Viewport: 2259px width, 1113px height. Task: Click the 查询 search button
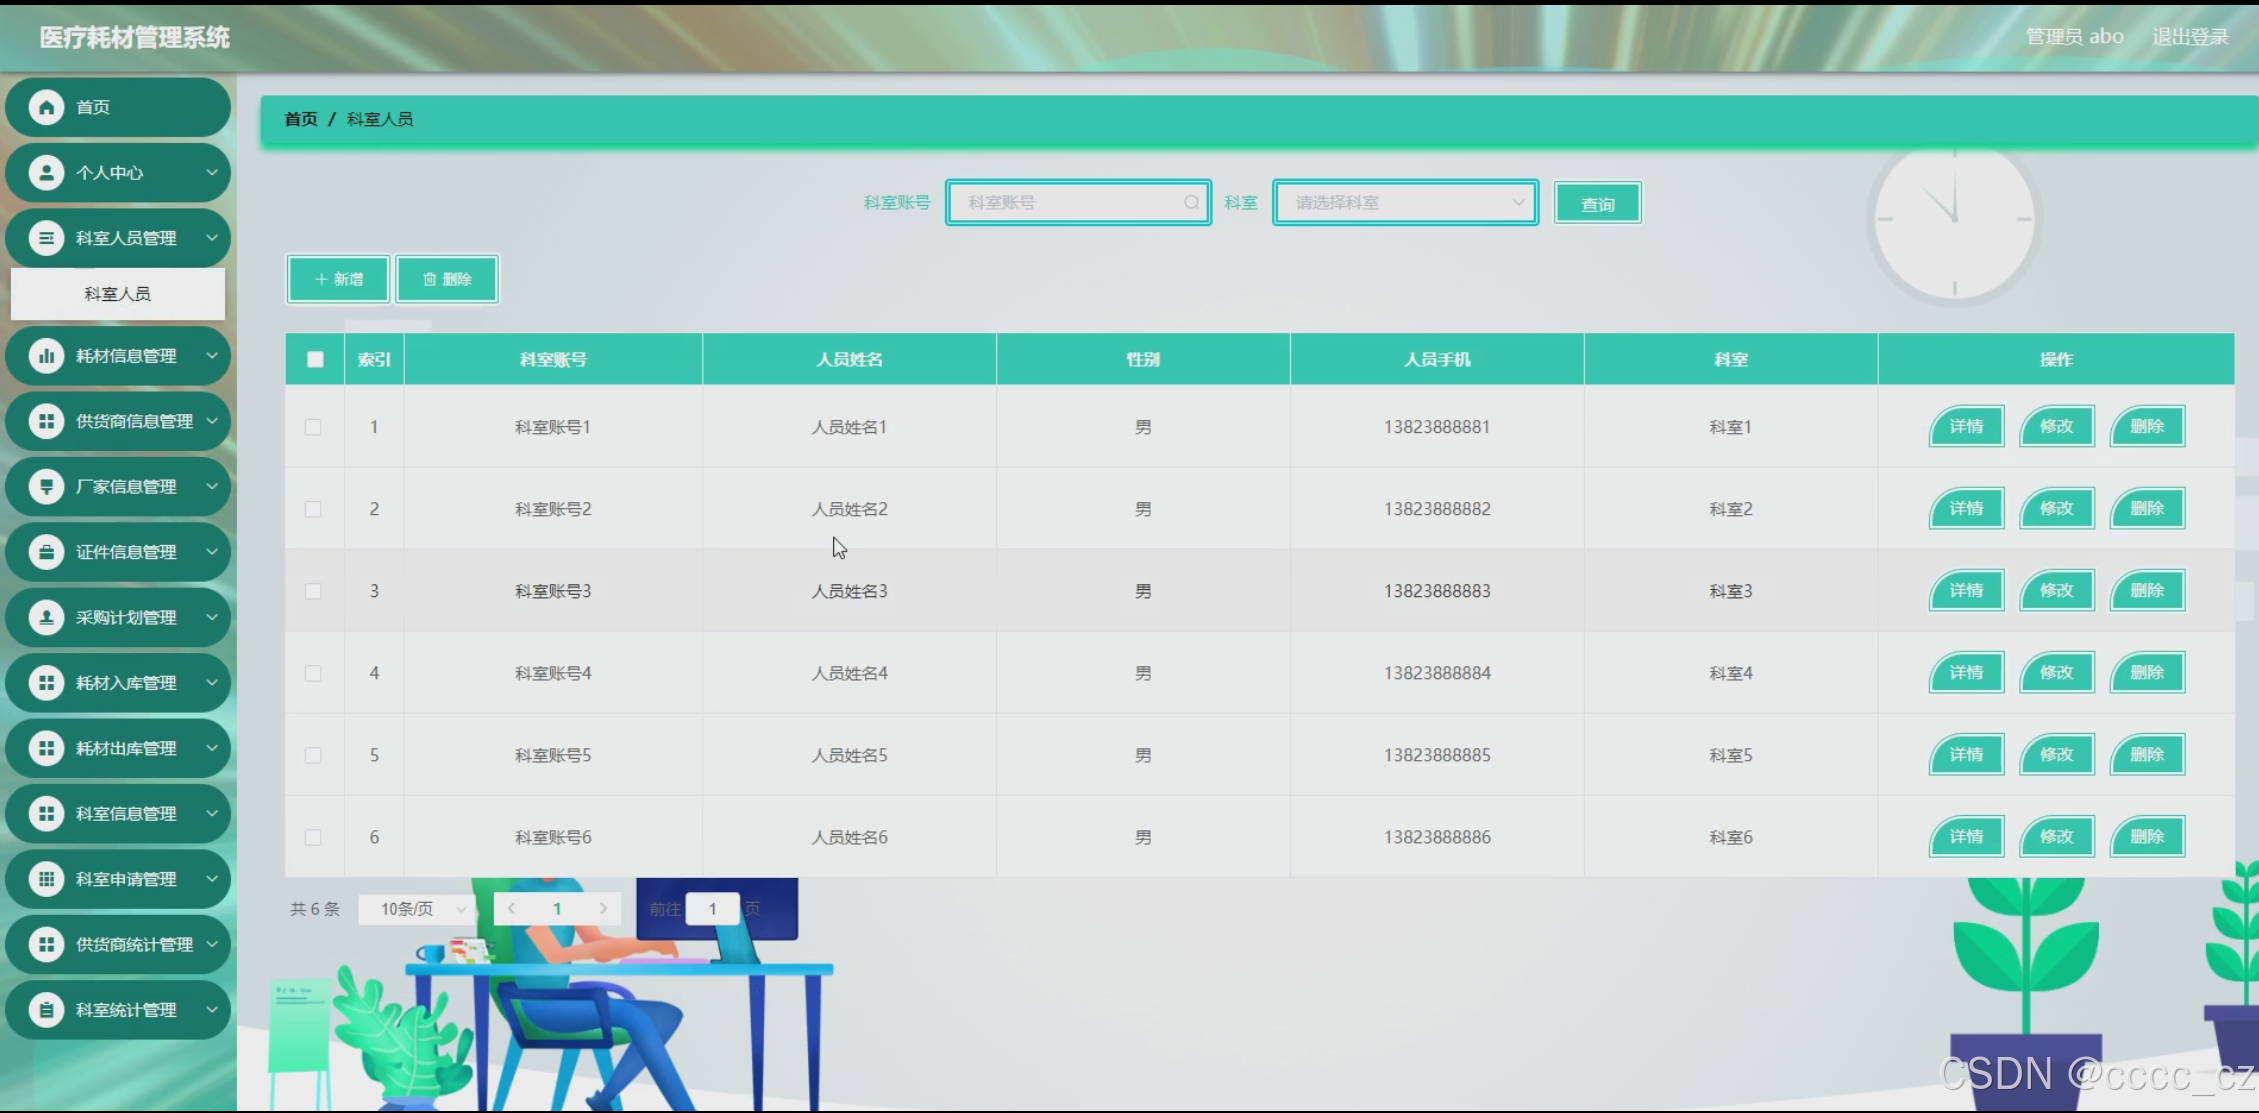coord(1597,204)
